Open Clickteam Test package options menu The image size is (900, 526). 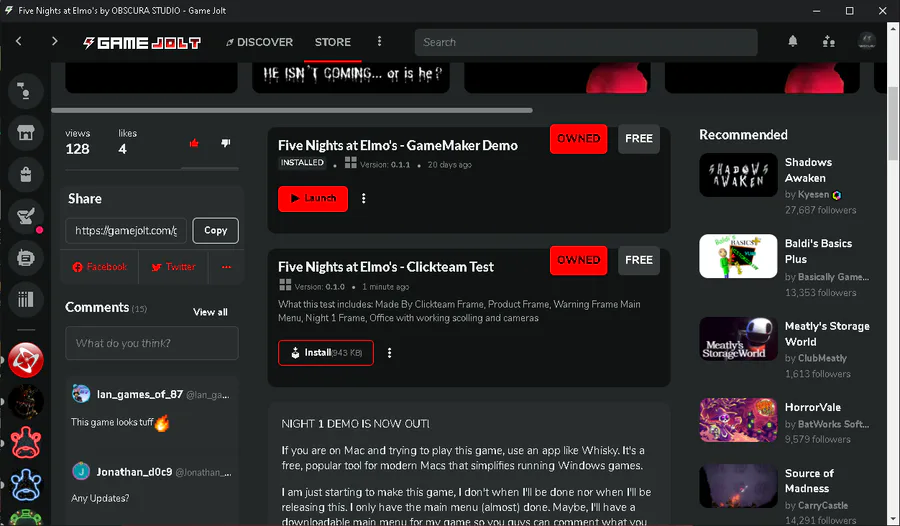coord(389,353)
